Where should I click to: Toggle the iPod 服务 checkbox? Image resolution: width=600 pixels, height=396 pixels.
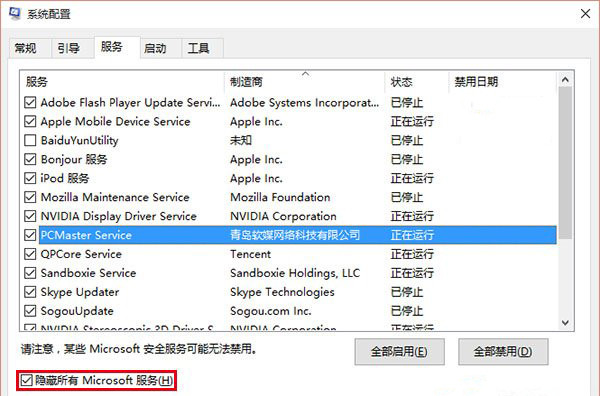click(30, 178)
